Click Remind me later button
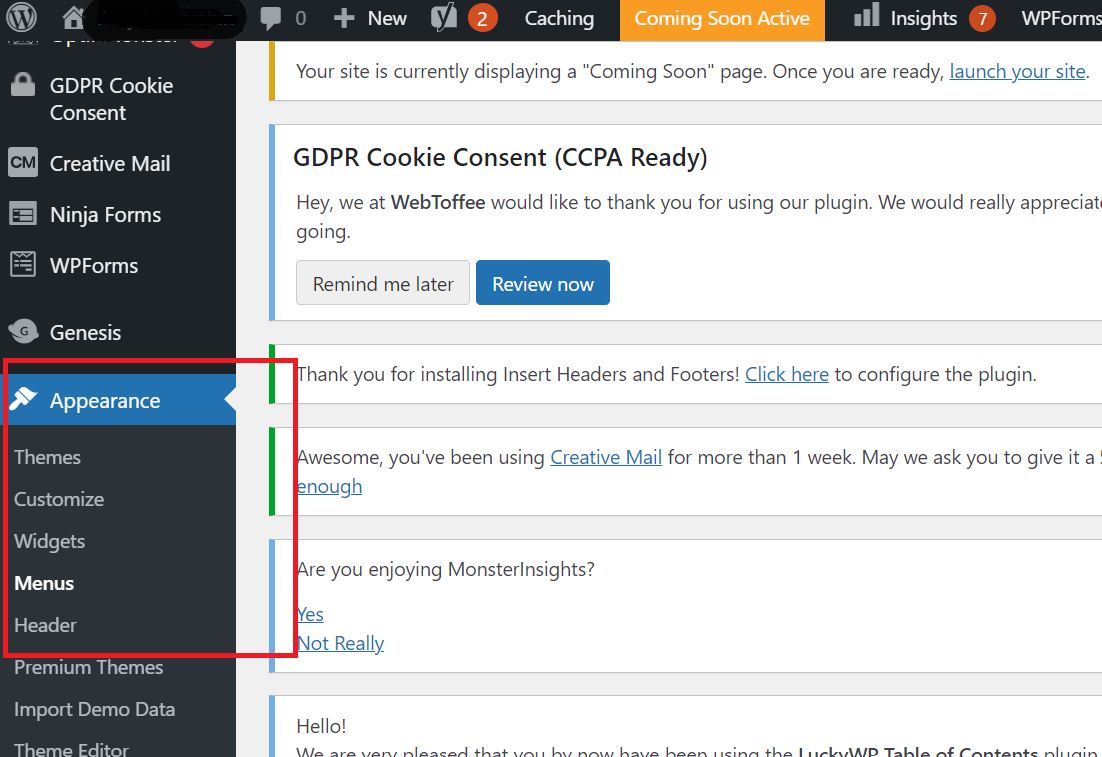 click(382, 283)
